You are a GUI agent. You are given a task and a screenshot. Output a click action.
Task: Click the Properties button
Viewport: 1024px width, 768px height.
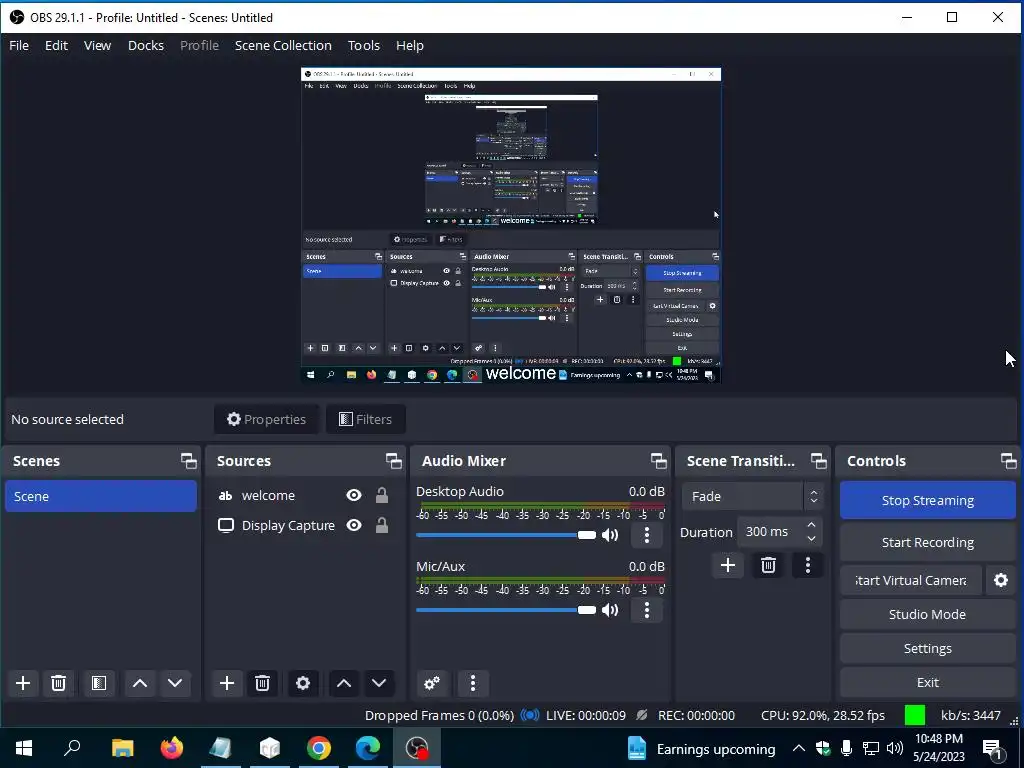pyautogui.click(x=266, y=419)
